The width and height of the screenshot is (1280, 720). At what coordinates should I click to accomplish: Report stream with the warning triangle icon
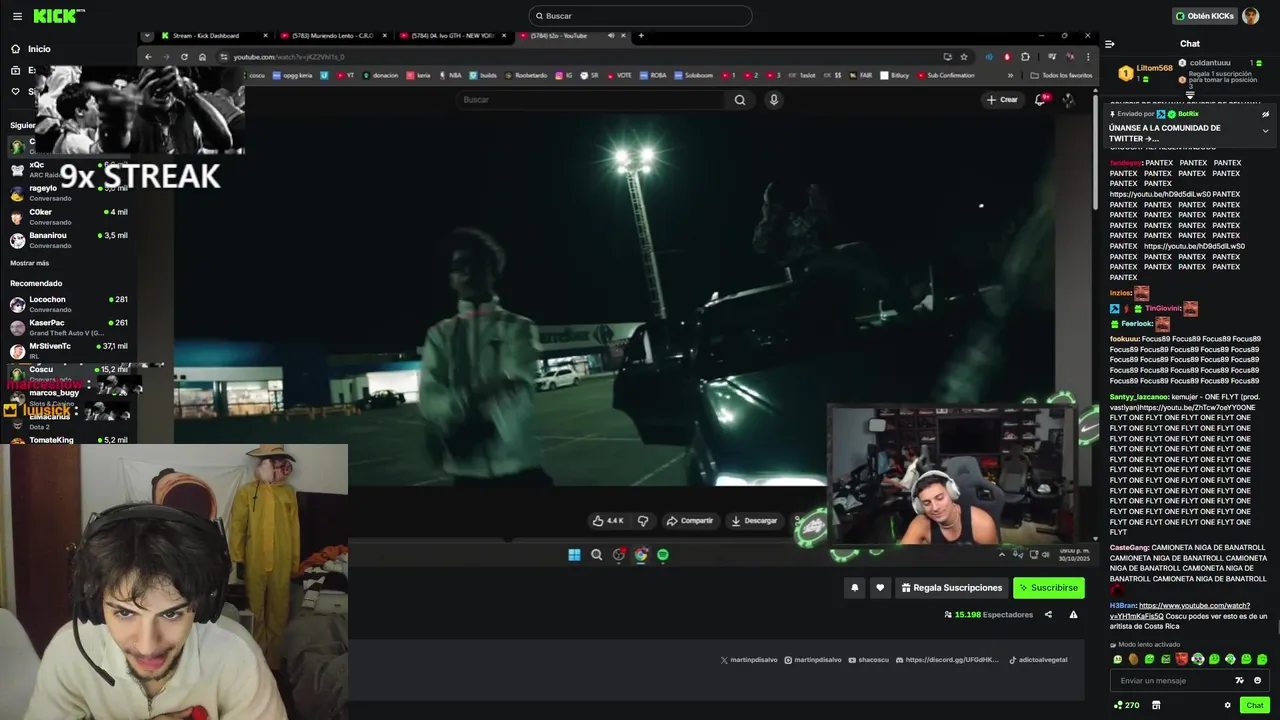pos(1073,615)
